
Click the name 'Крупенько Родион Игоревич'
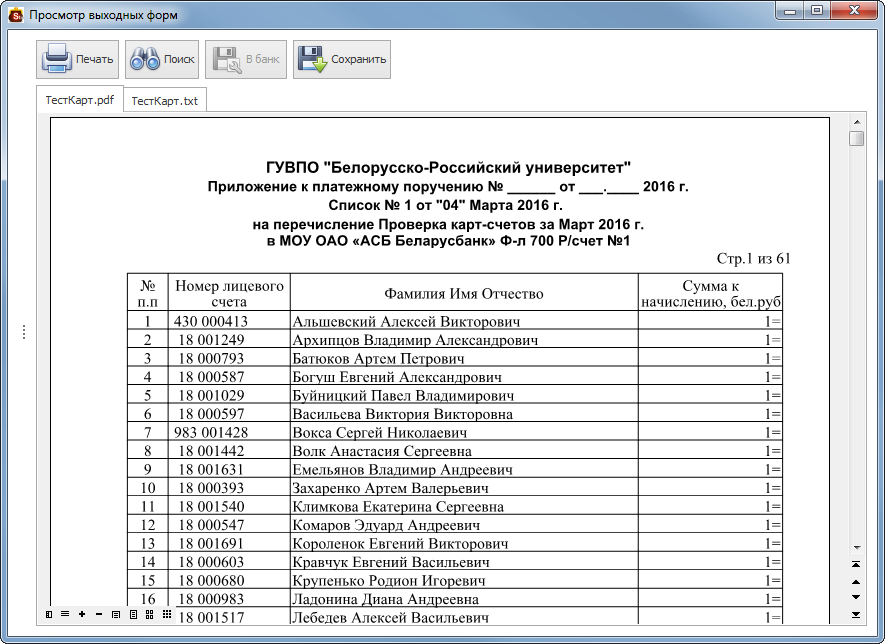click(388, 581)
